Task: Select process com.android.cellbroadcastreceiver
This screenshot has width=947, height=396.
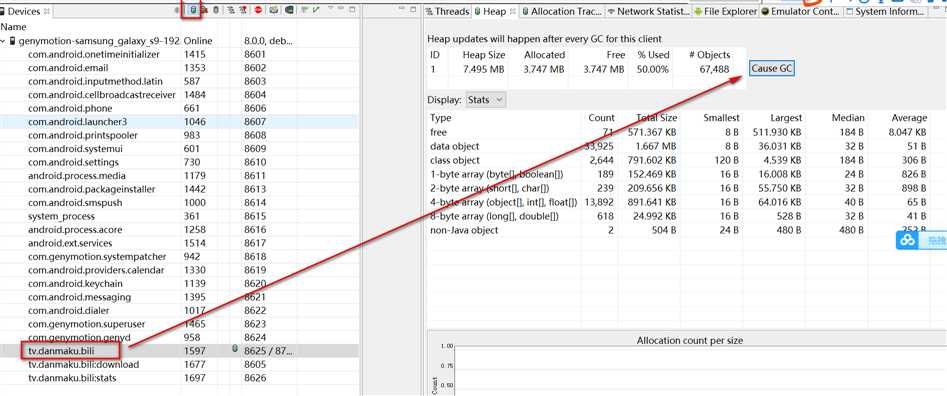Action: click(x=179, y=95)
